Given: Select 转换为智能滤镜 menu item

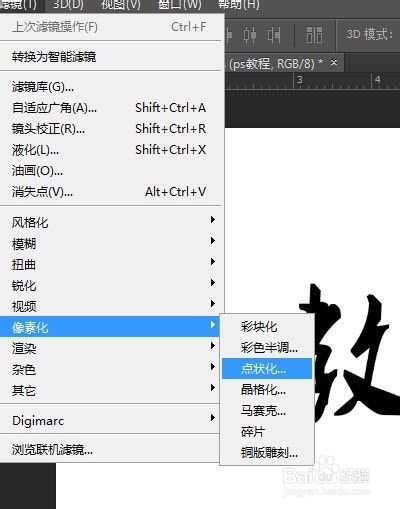Looking at the screenshot, I should [x=110, y=57].
